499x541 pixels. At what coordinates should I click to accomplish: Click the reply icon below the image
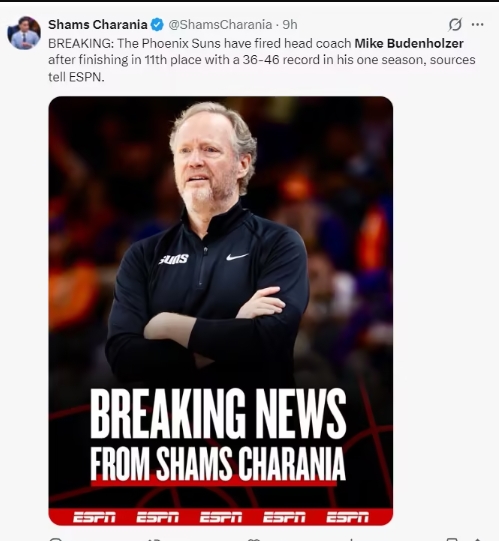coord(56,539)
